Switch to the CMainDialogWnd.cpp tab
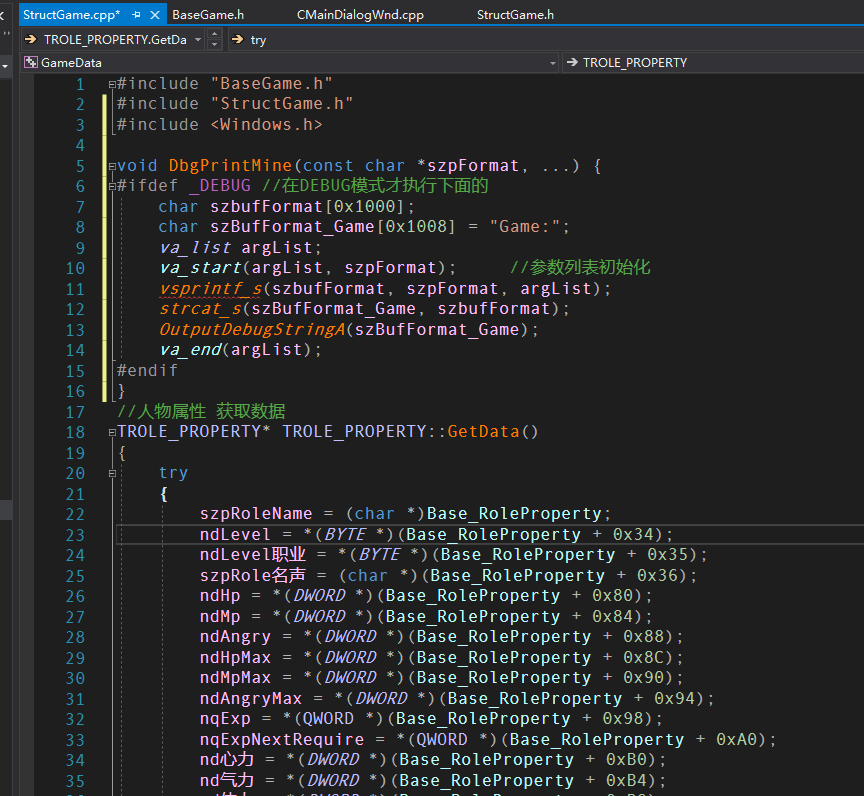The height and width of the screenshot is (796, 864). pyautogui.click(x=360, y=15)
